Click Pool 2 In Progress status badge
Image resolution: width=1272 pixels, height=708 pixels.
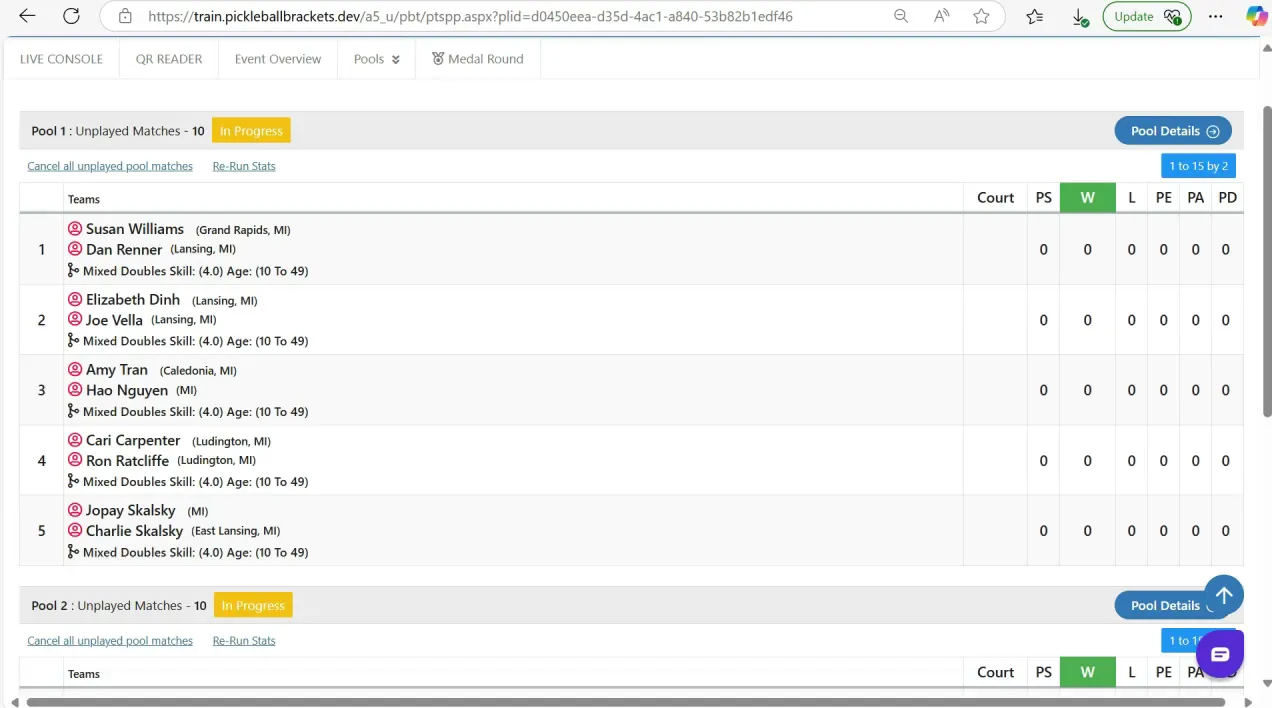click(253, 605)
